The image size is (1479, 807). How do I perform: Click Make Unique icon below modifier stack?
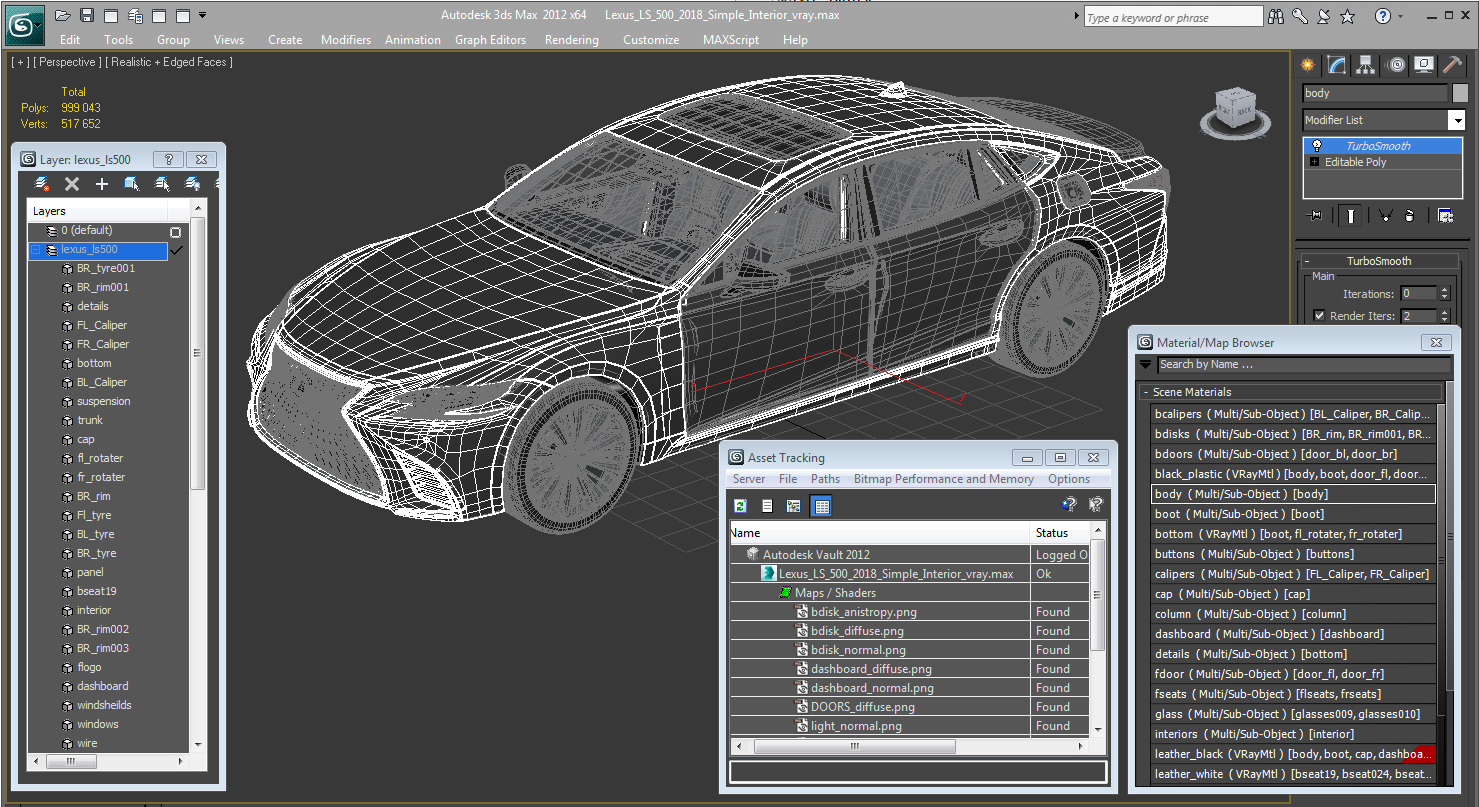[1385, 215]
